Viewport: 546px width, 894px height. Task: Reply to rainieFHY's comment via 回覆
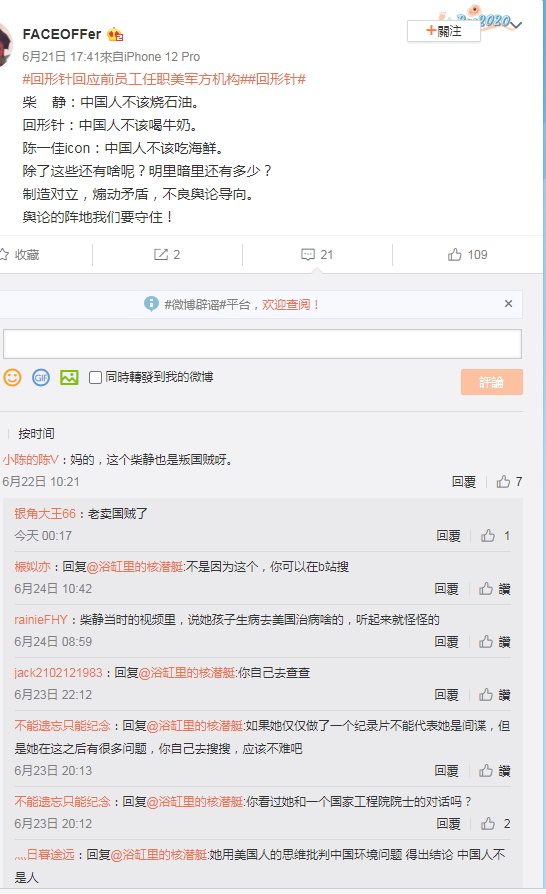pos(446,642)
